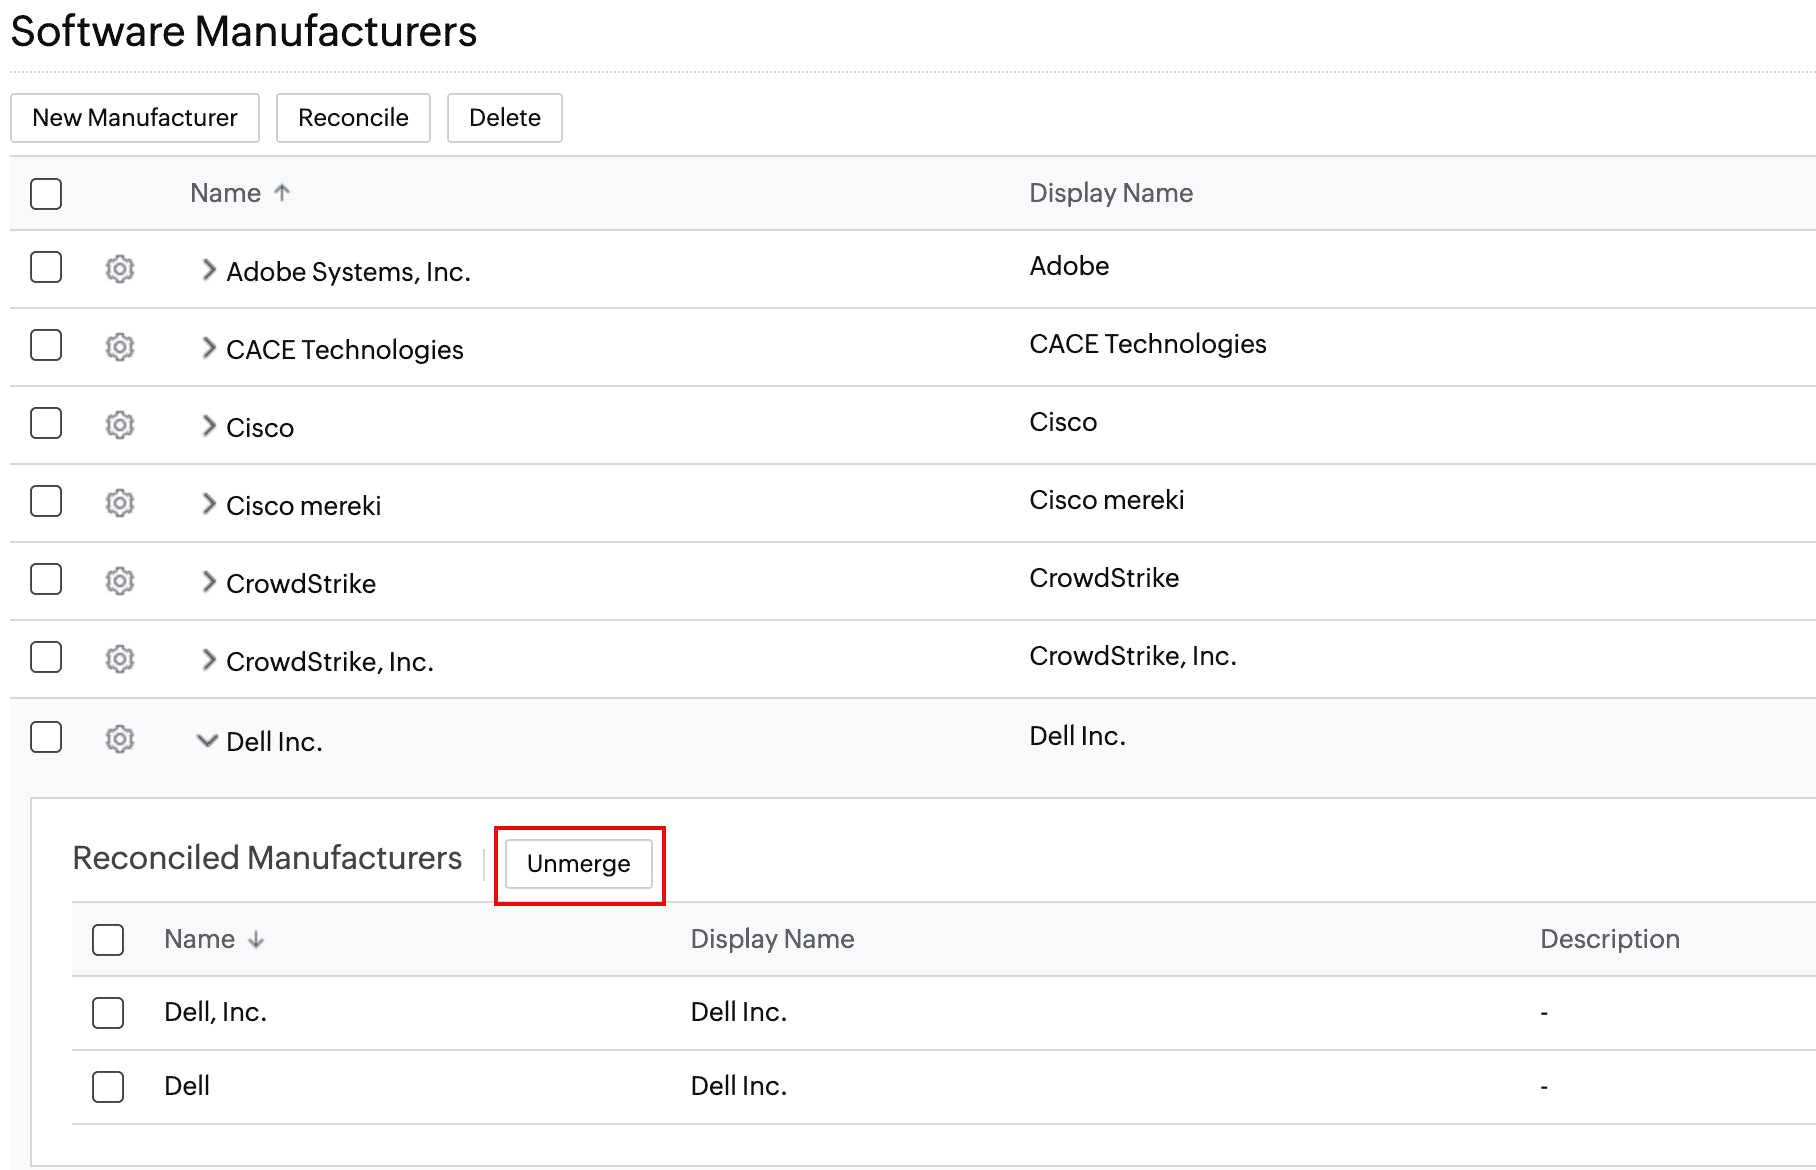Check the box for reconciled Dell, Inc.
This screenshot has width=1816, height=1170.
point(108,1013)
